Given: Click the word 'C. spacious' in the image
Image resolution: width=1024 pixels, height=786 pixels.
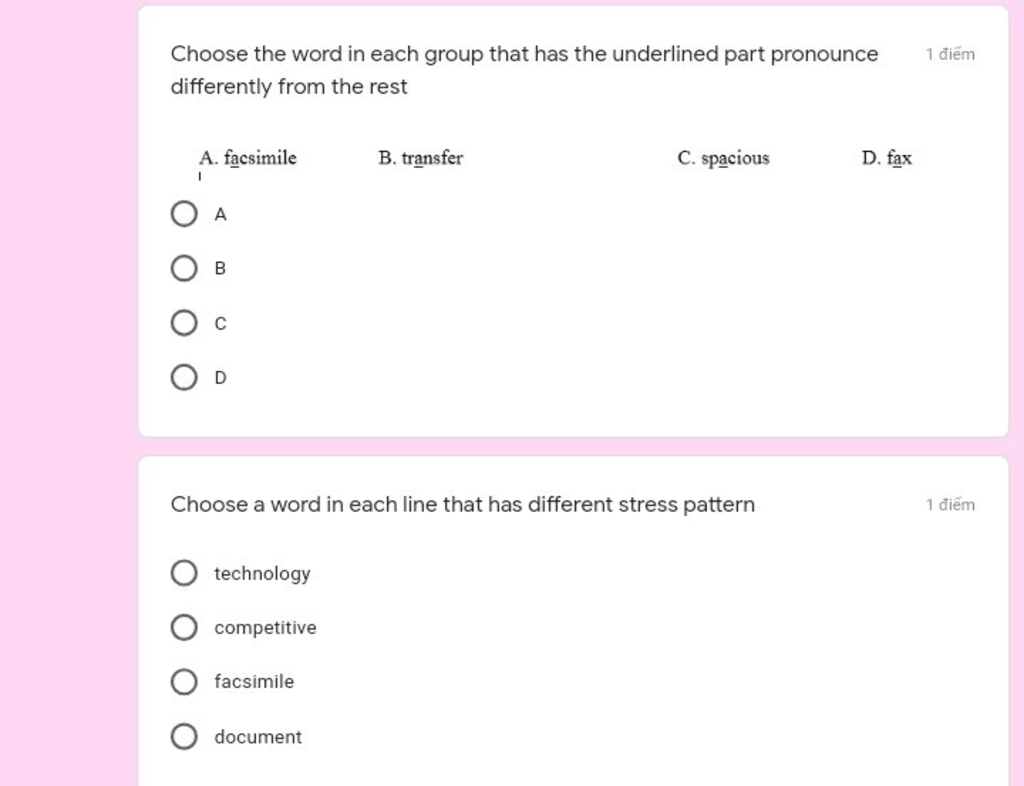Looking at the screenshot, I should point(724,158).
